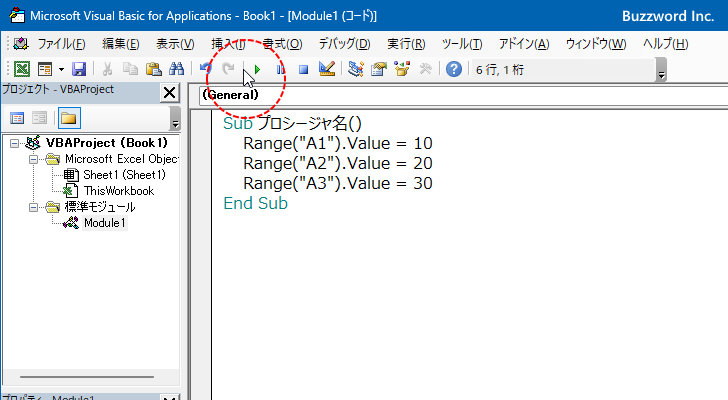Click the End Sub code line
728x400 pixels.
[255, 203]
